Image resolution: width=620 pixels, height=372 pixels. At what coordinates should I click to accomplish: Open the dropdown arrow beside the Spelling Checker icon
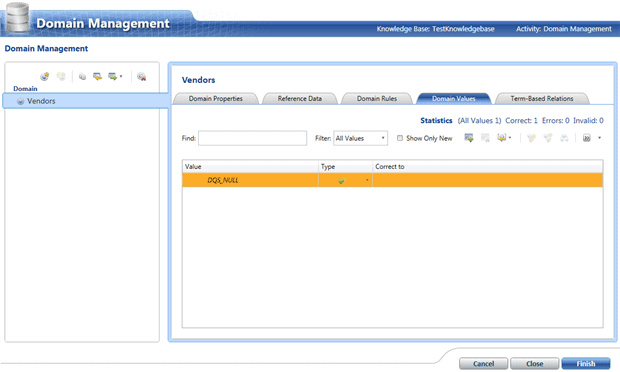click(599, 138)
